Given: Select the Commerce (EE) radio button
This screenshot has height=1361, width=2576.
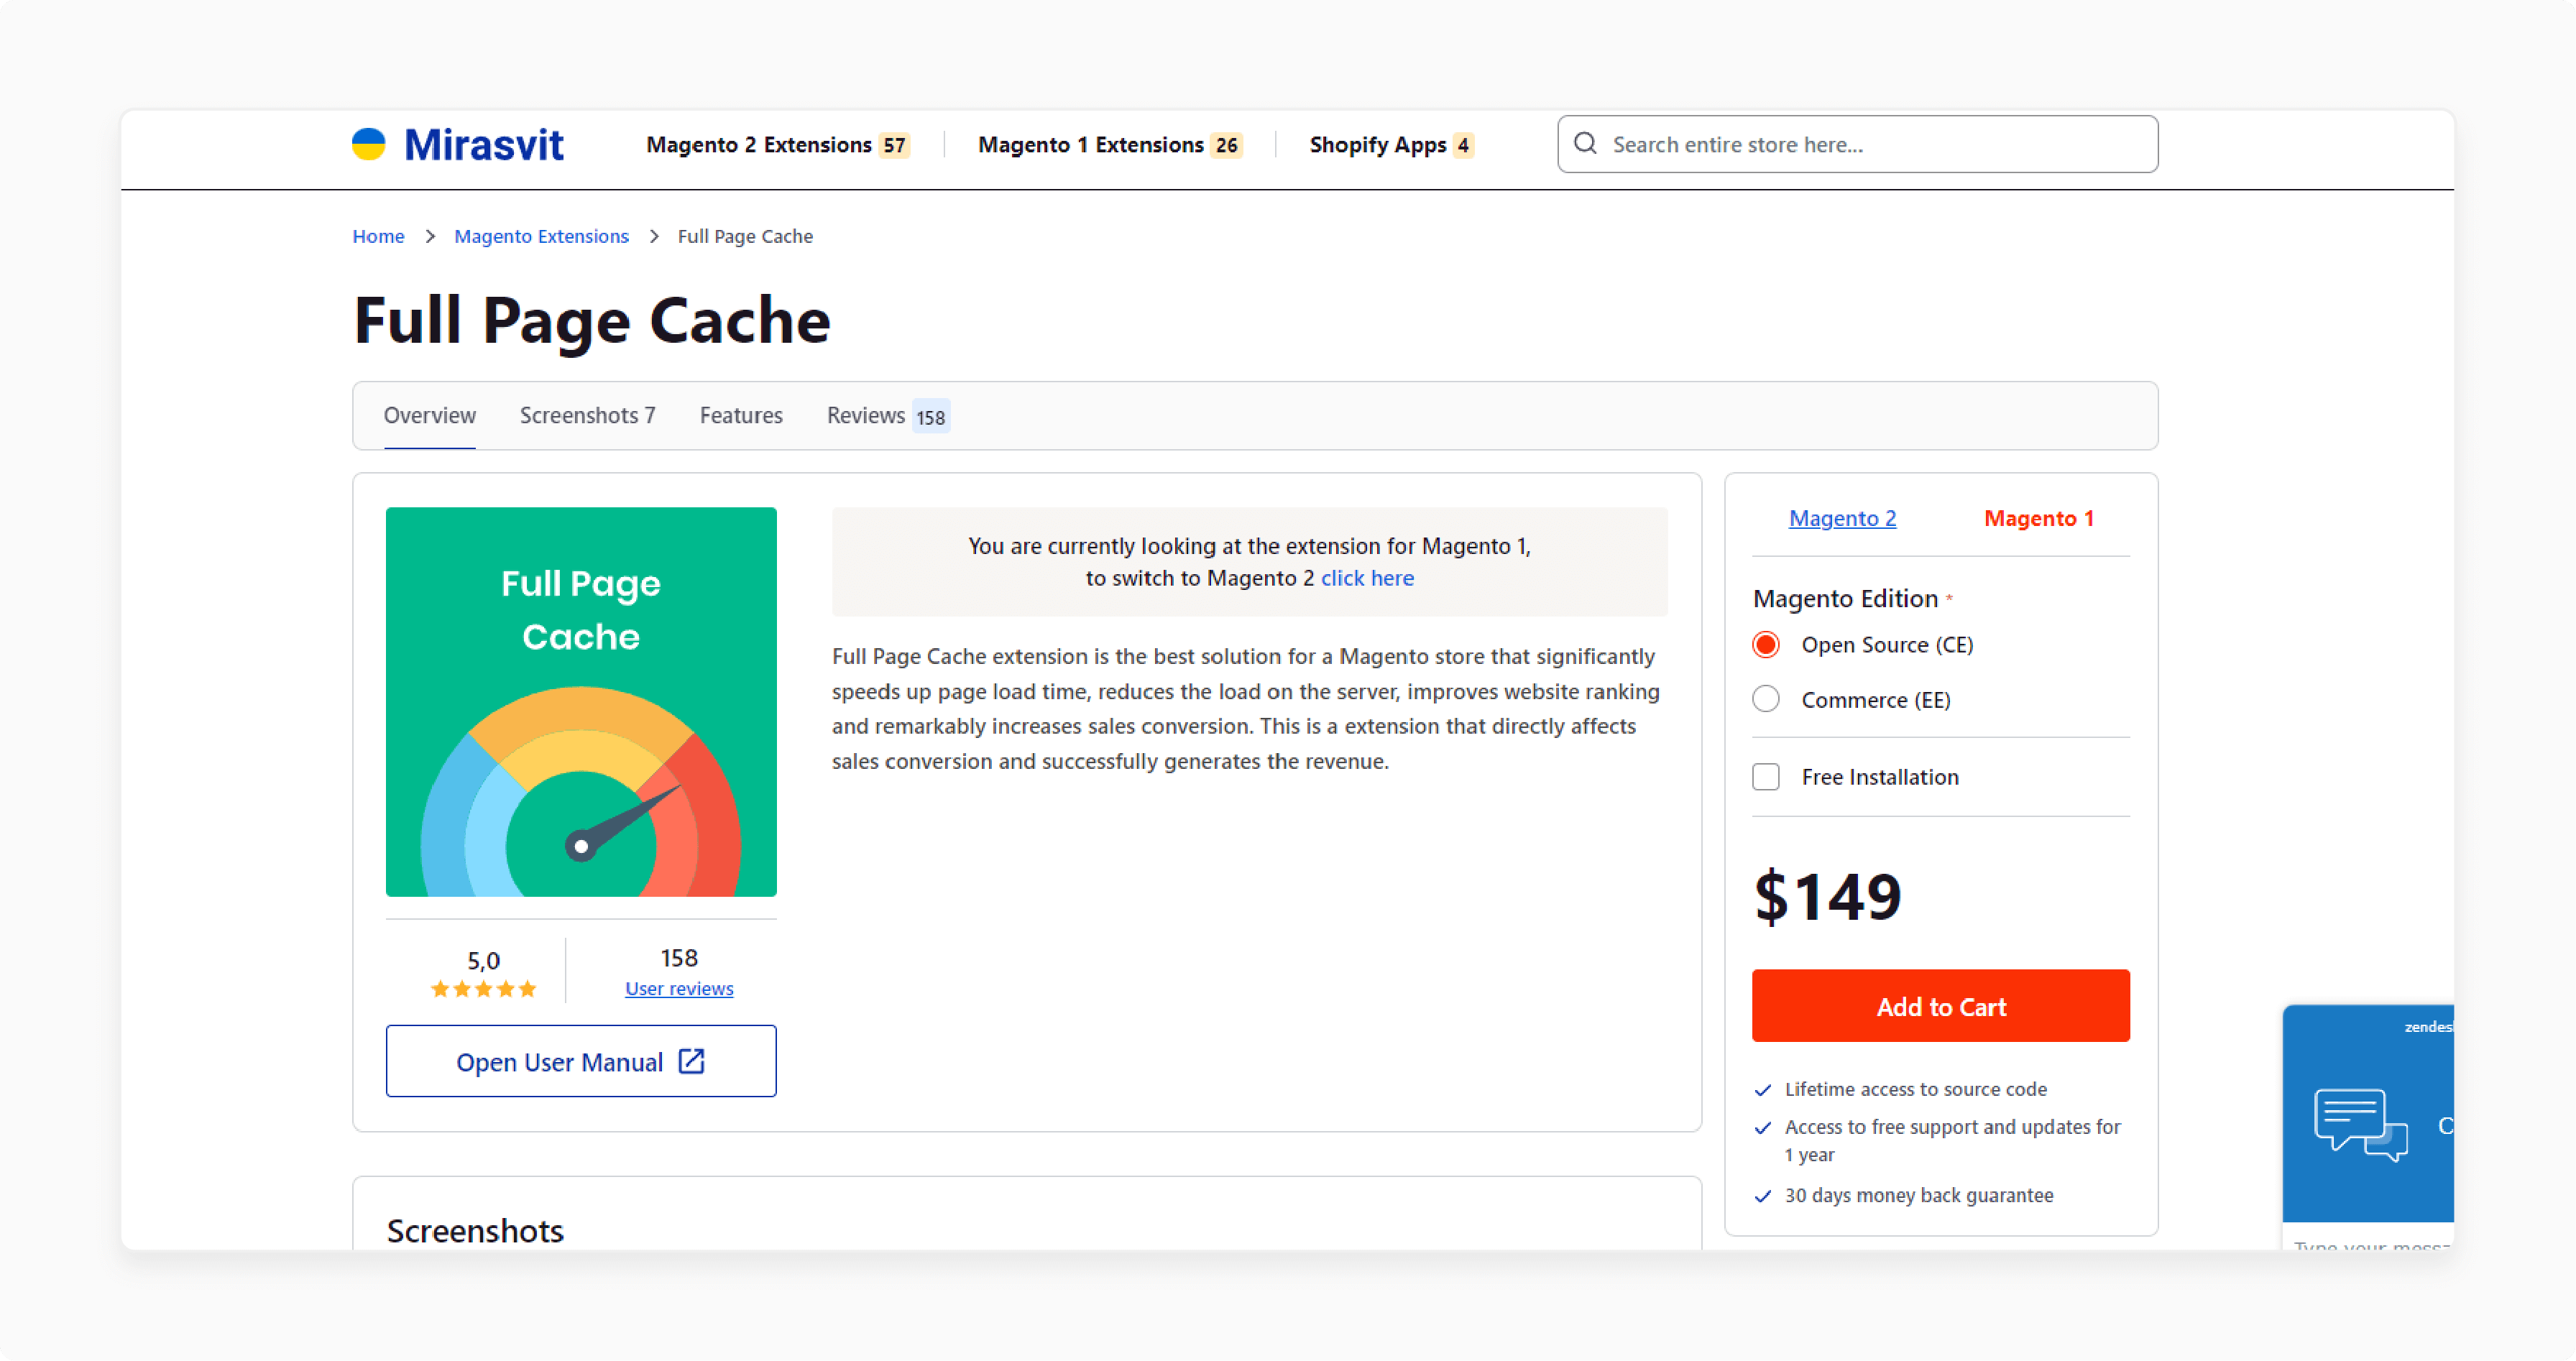Looking at the screenshot, I should point(1766,700).
